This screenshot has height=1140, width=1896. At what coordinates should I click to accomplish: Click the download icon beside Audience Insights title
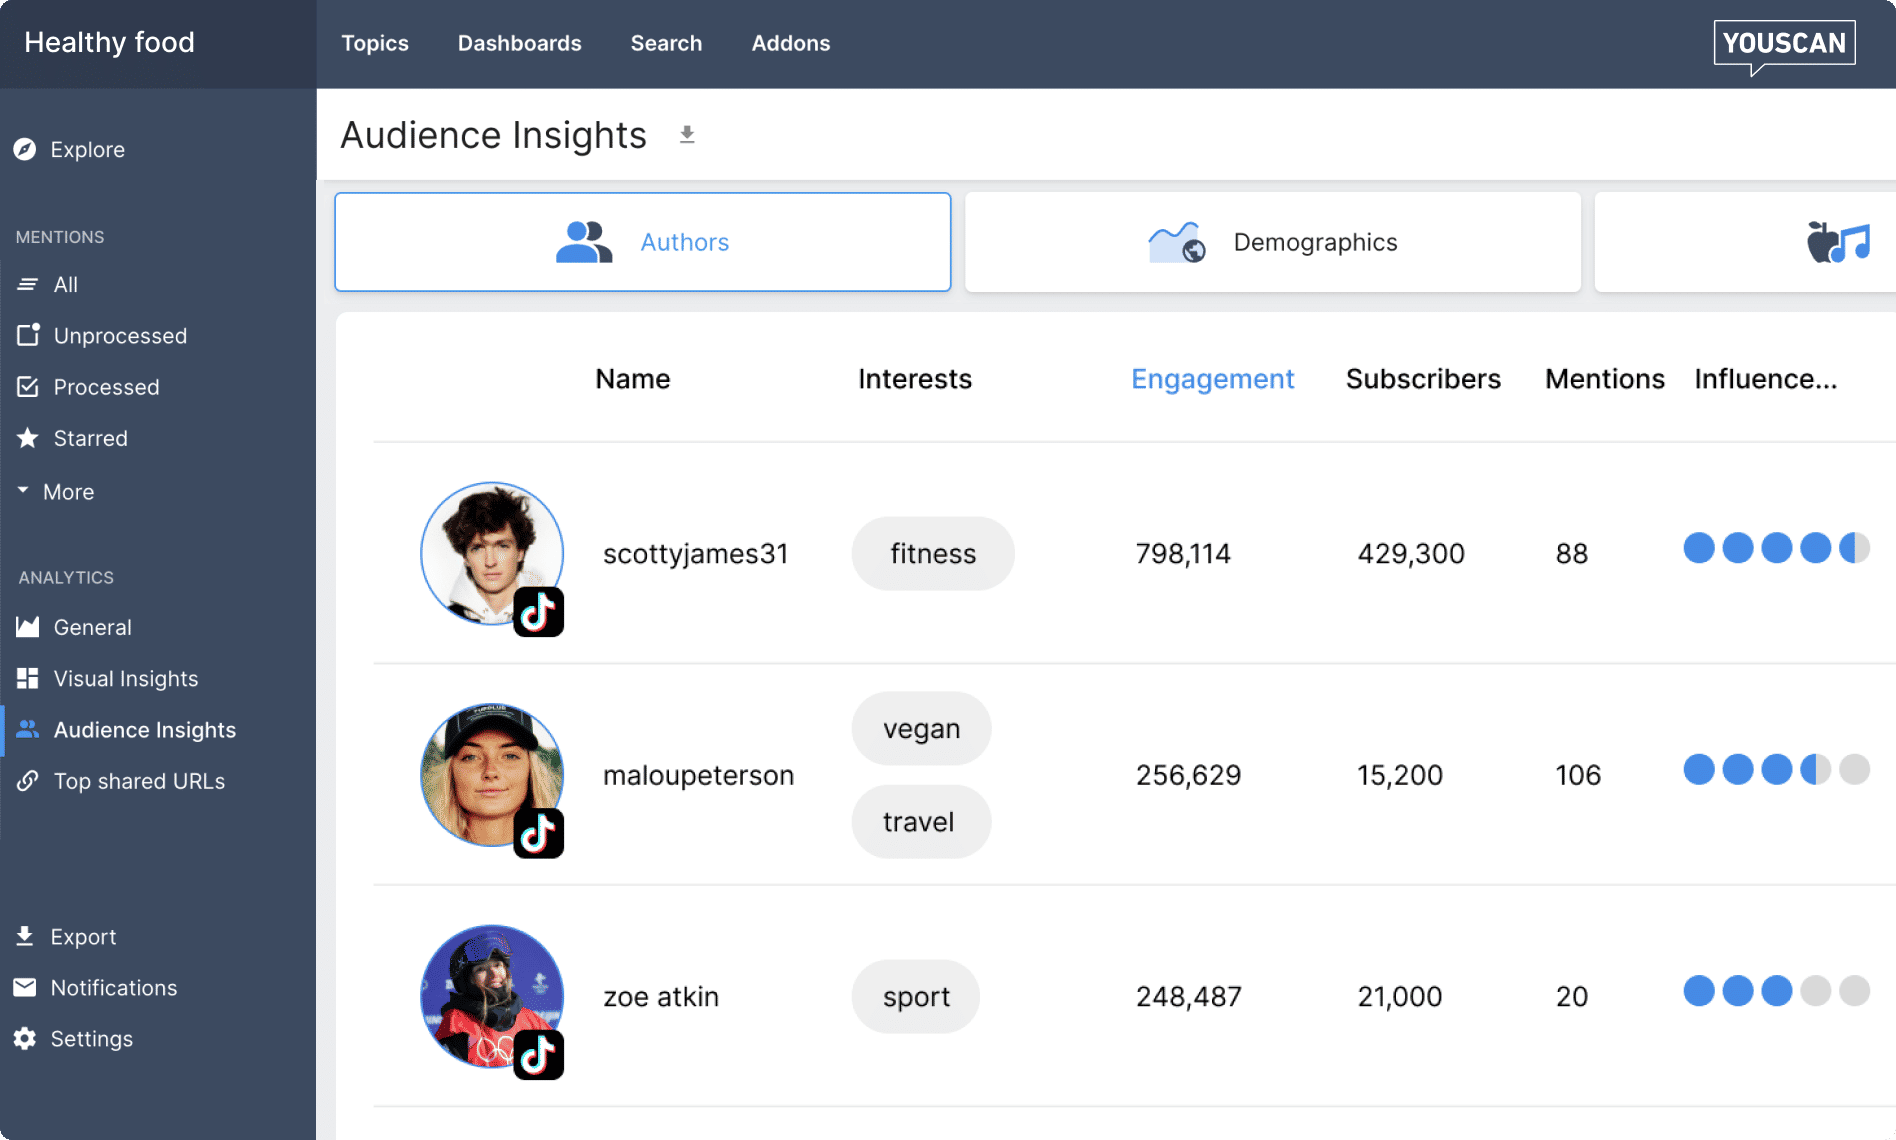687,135
